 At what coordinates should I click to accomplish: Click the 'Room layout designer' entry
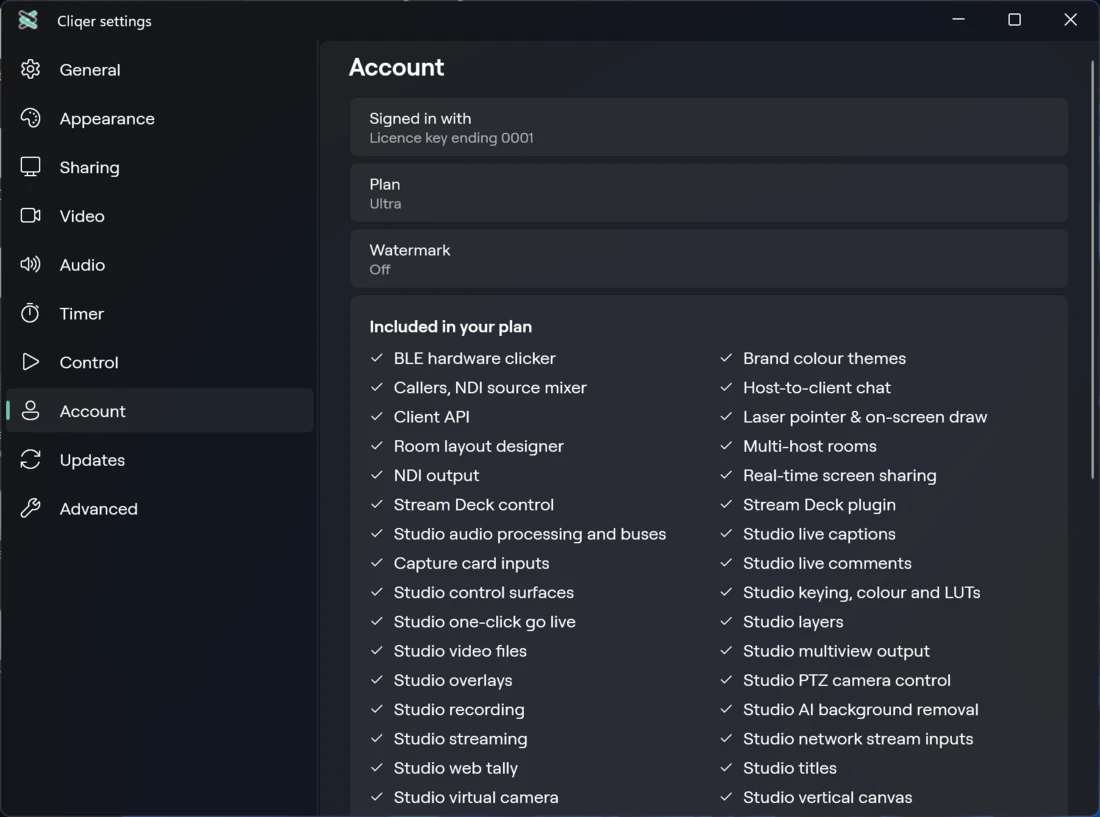tap(478, 446)
